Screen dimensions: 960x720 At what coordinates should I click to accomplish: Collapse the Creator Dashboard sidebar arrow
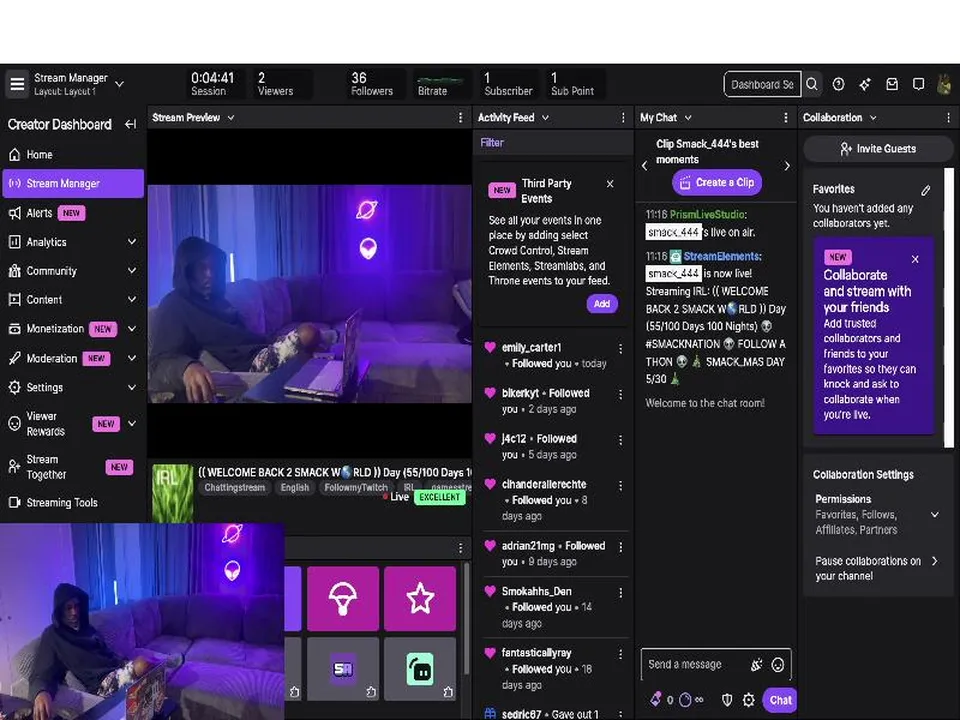coord(130,124)
